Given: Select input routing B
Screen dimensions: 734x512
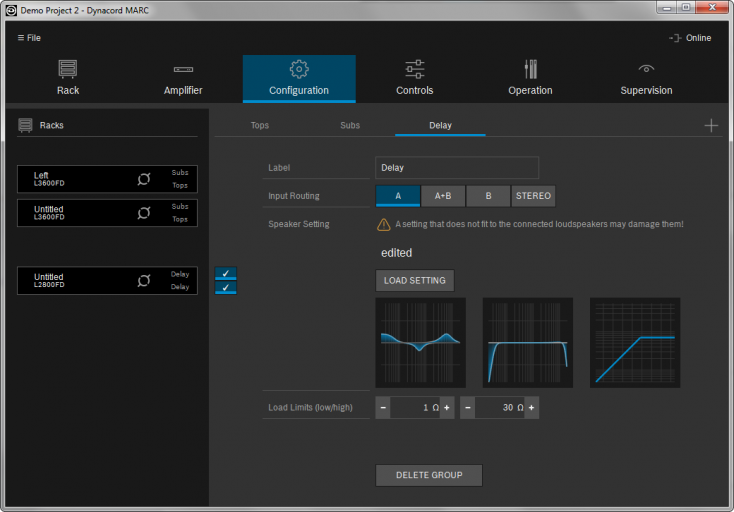Looking at the screenshot, I should 488,196.
